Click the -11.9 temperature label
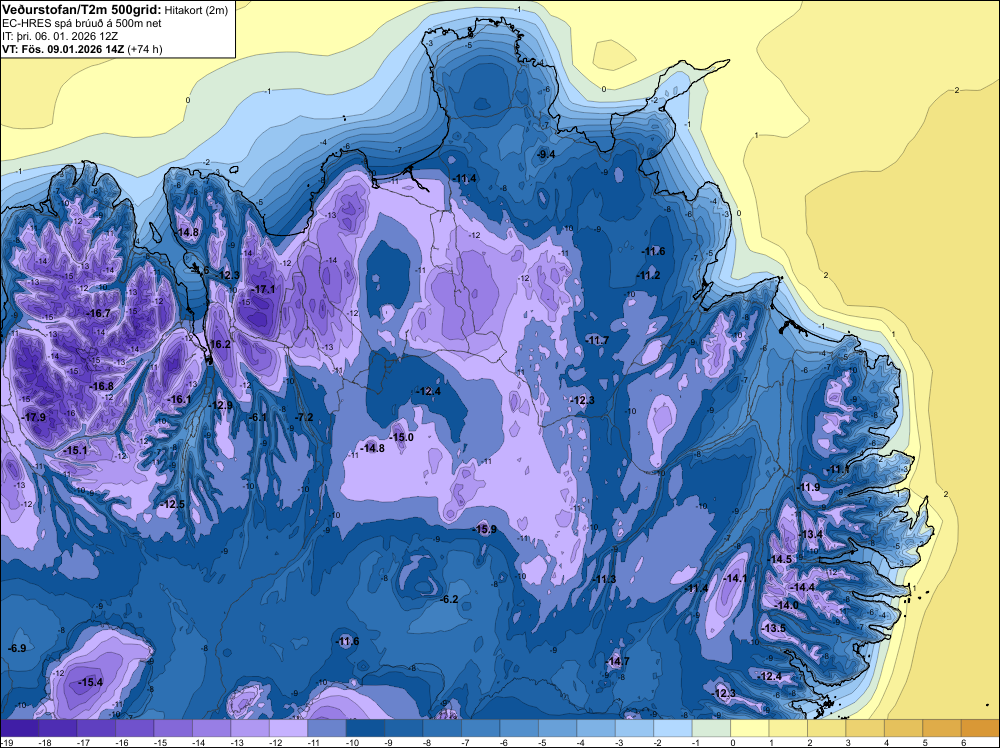 click(x=808, y=487)
